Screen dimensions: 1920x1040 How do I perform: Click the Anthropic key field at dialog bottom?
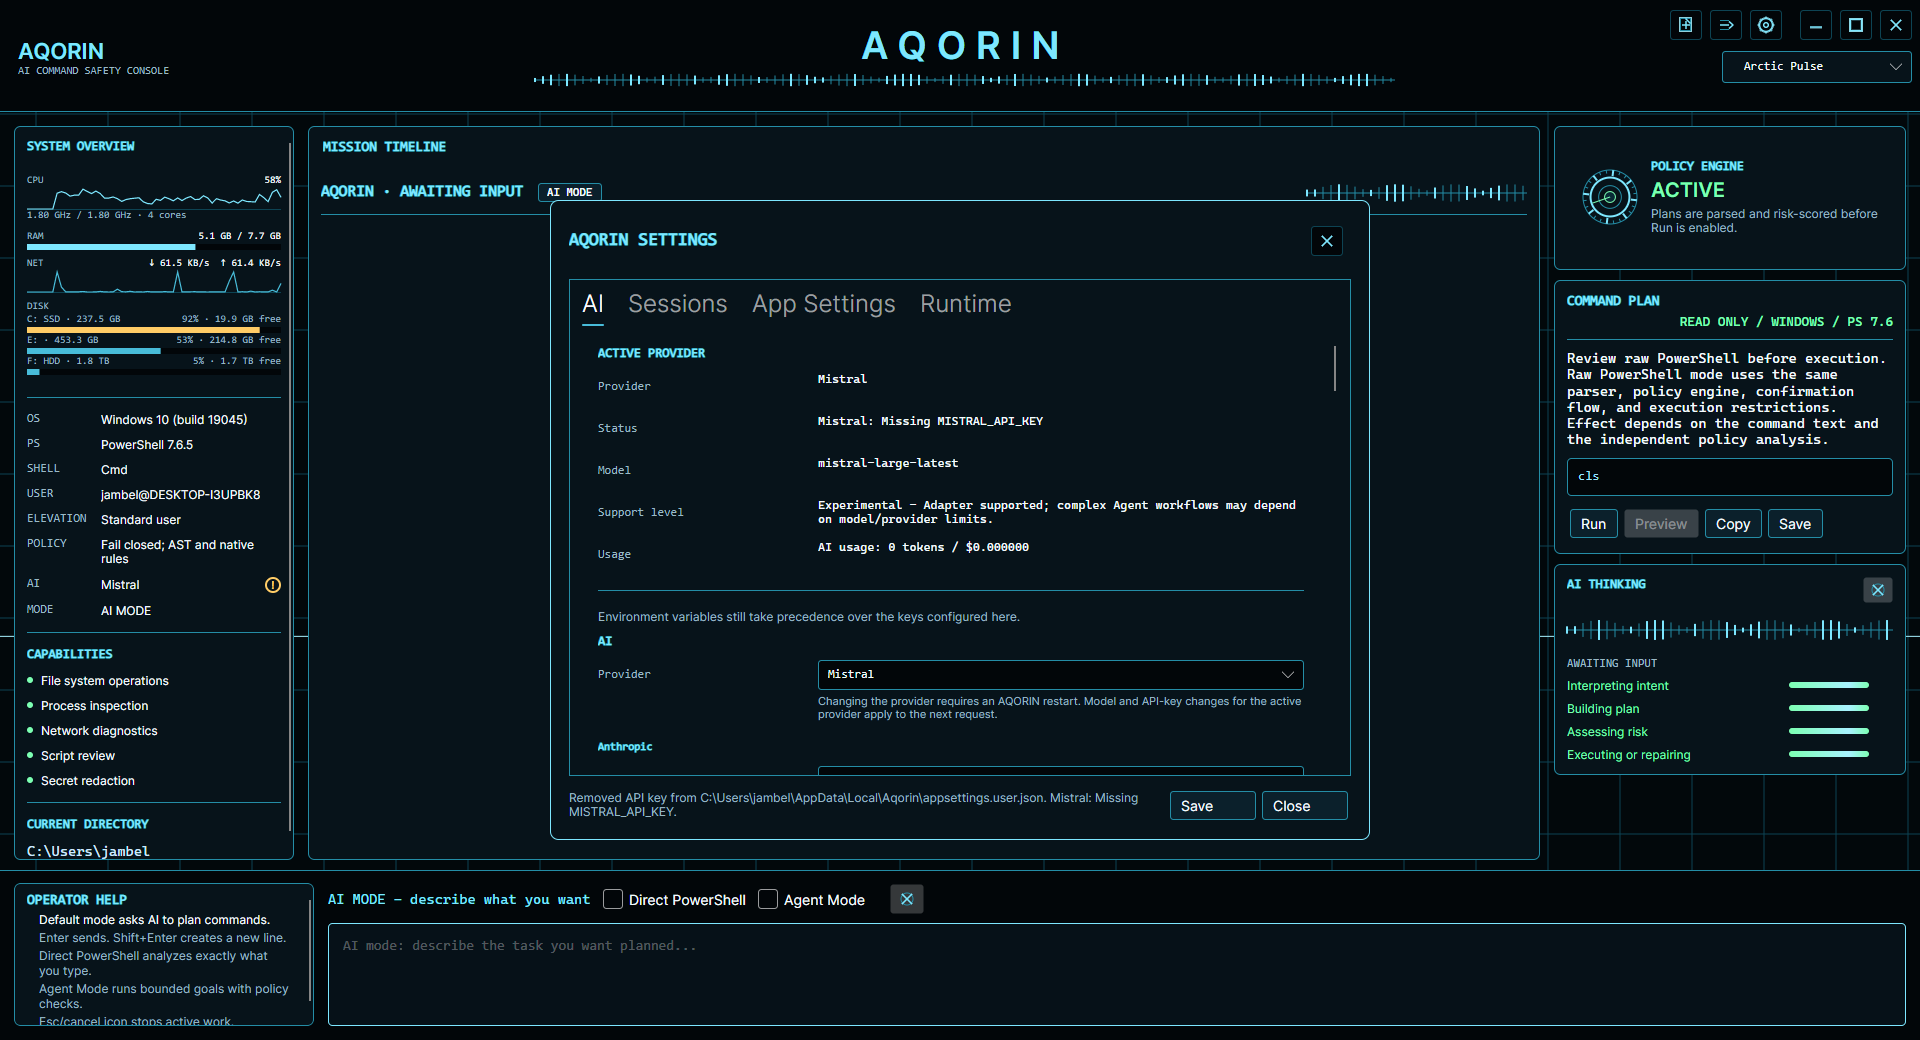click(1060, 770)
